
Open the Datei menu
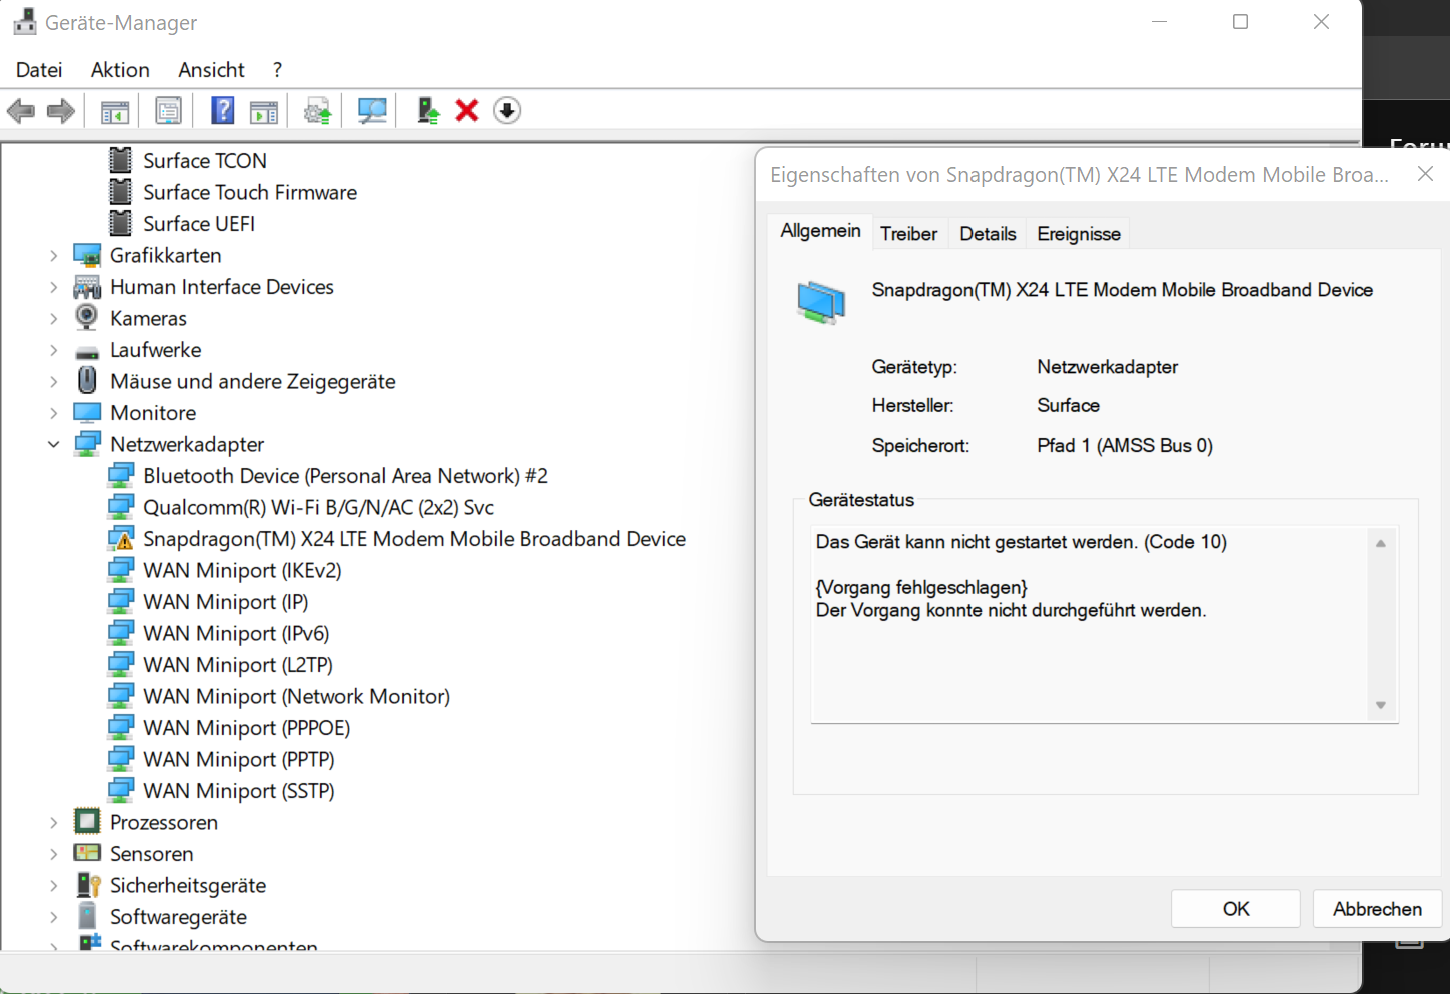(x=39, y=70)
